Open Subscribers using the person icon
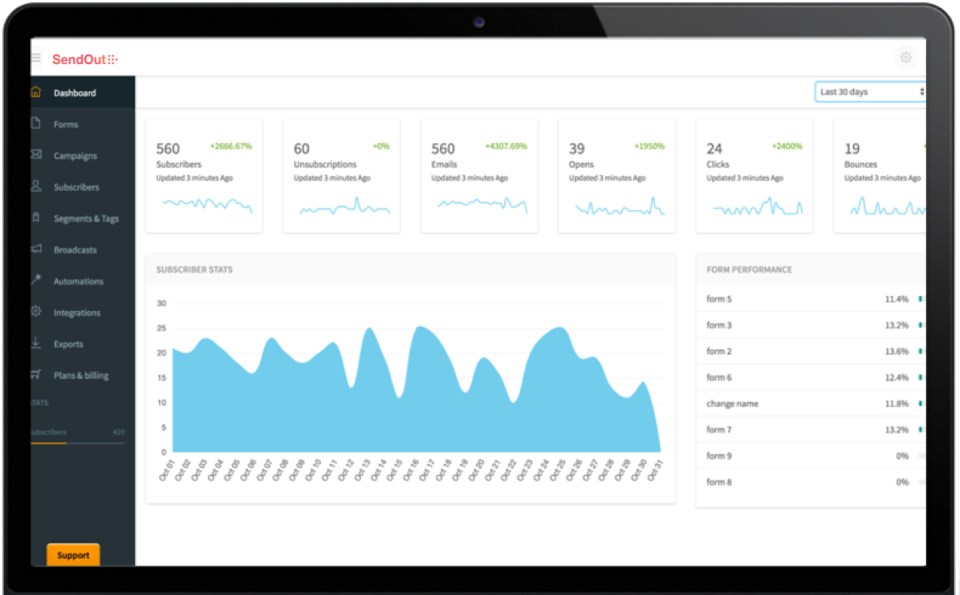Image resolution: width=960 pixels, height=595 pixels. click(x=38, y=187)
